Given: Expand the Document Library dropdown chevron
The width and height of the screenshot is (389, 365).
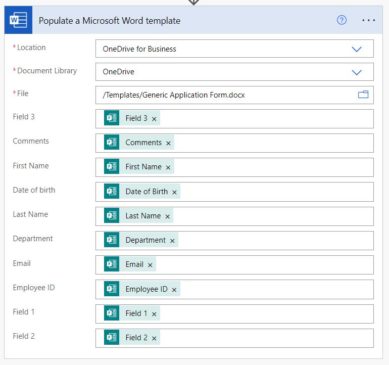Looking at the screenshot, I should tap(357, 72).
